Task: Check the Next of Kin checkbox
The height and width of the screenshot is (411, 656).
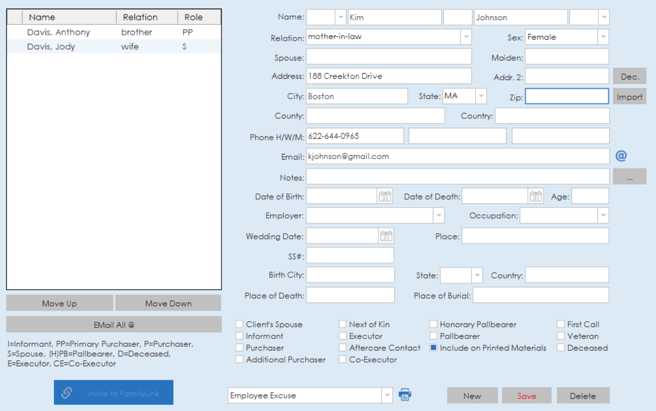Action: [342, 324]
